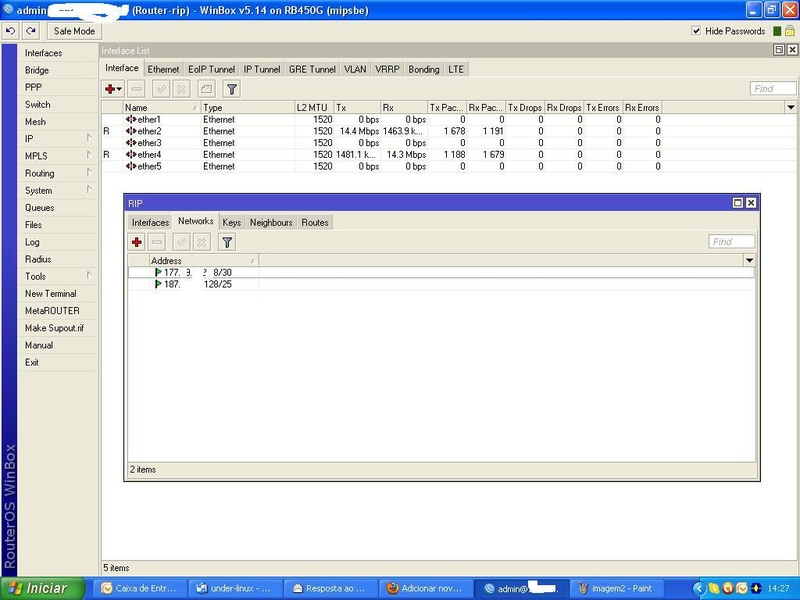This screenshot has width=800, height=600.
Task: Open the add dropdown in Interface List
Action: [x=113, y=89]
